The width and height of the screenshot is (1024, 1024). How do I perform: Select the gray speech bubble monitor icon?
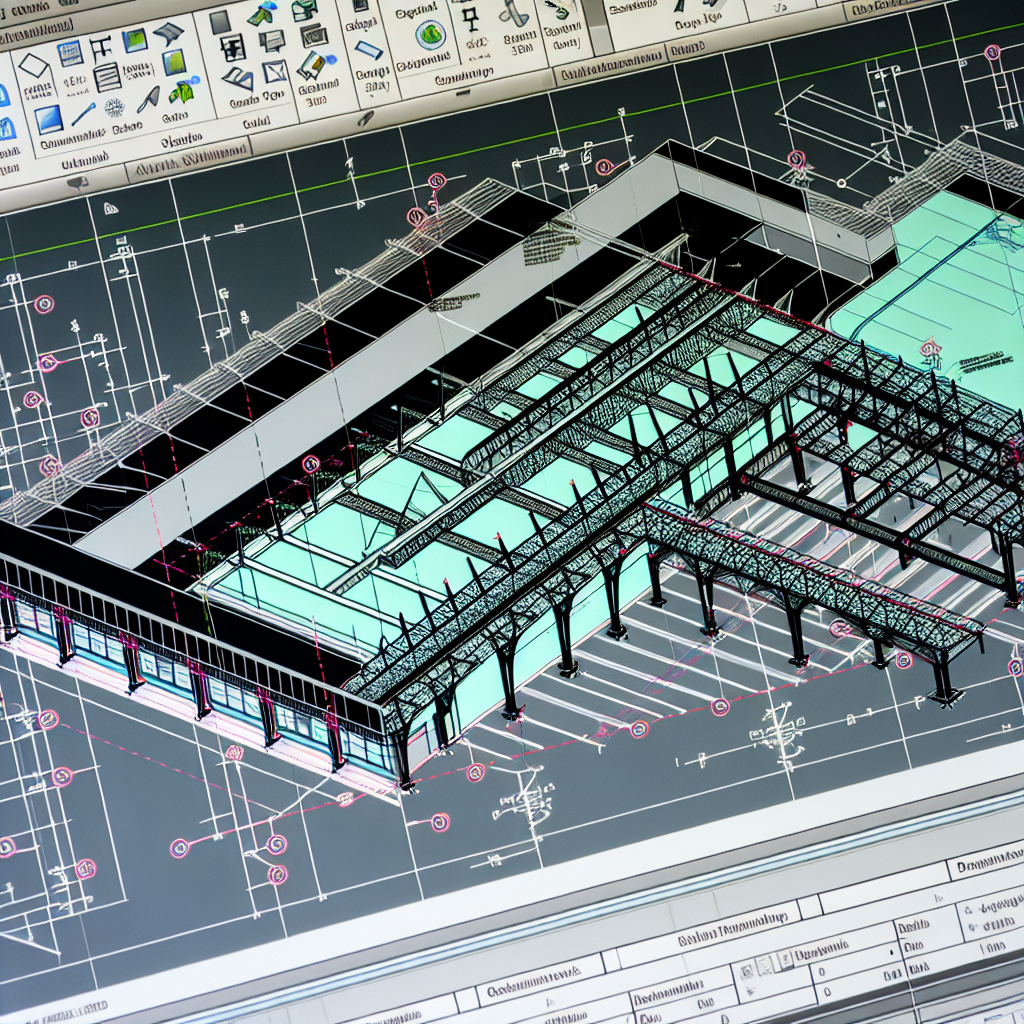270,40
